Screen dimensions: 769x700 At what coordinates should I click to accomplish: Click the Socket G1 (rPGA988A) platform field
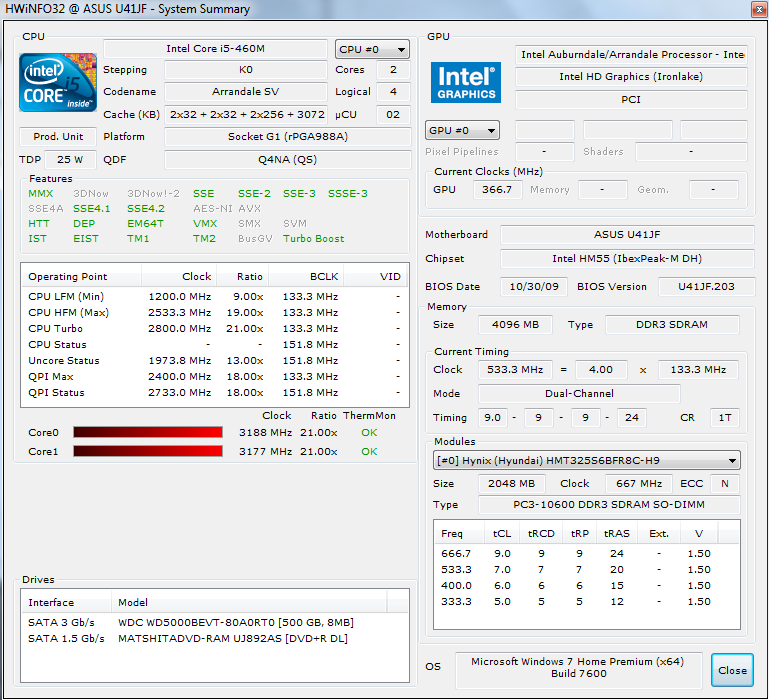(x=288, y=136)
